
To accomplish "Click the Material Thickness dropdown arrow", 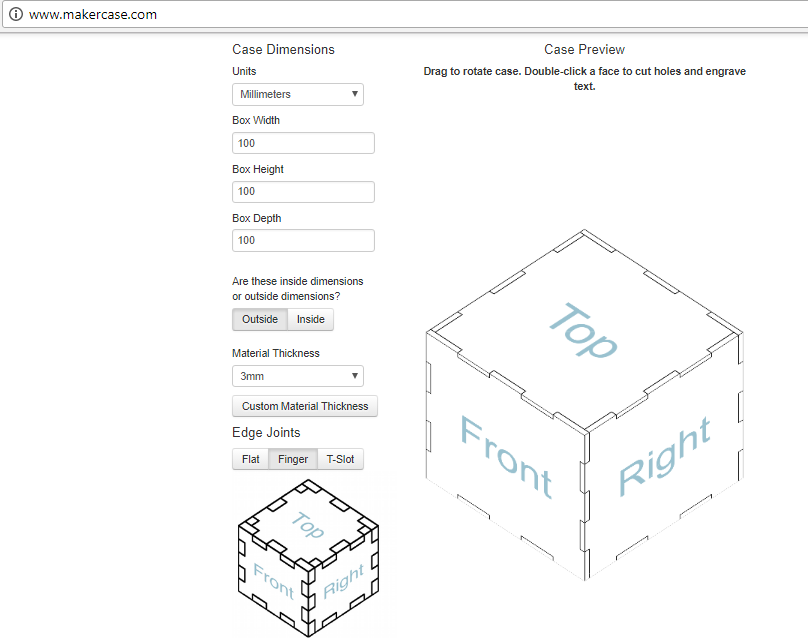I will 355,376.
